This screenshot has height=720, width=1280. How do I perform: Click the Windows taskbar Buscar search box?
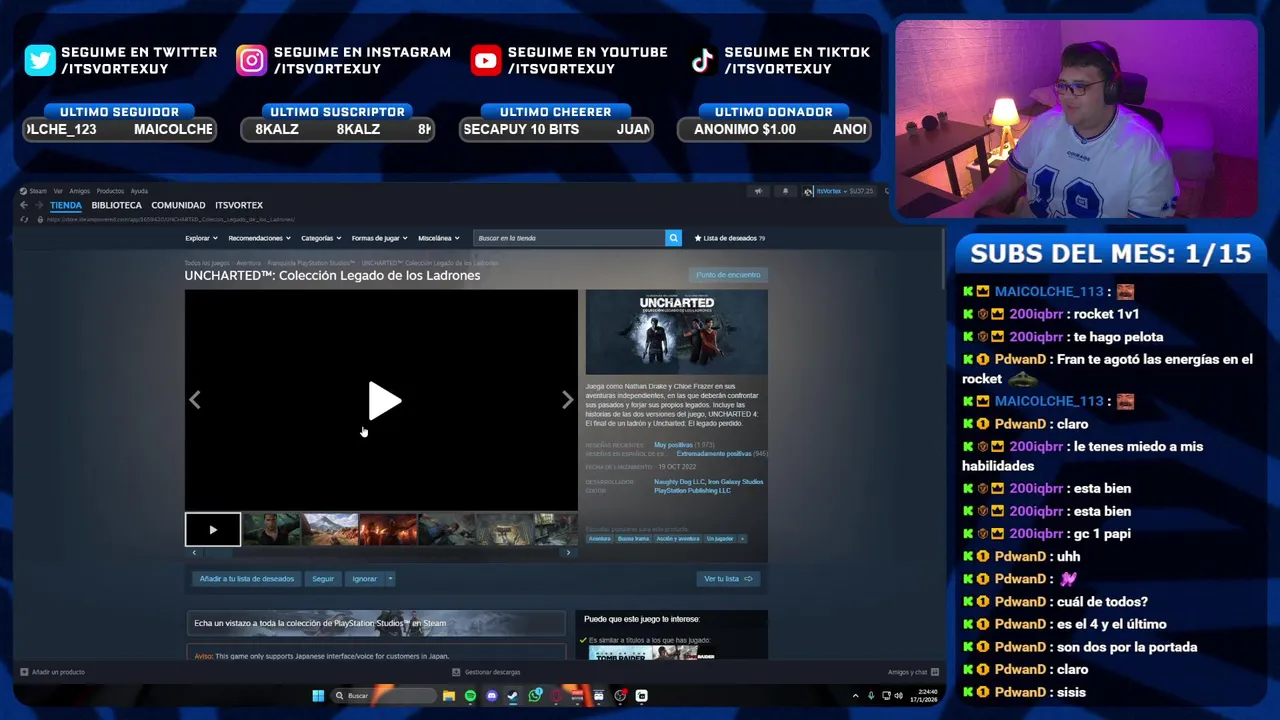[x=385, y=696]
